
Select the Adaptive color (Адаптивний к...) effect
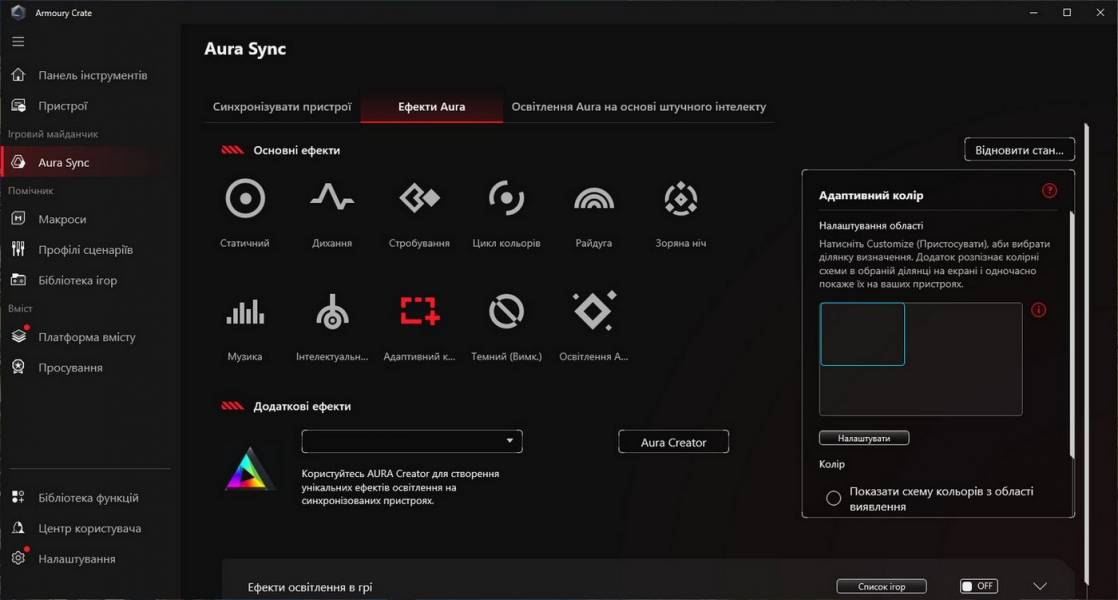click(x=419, y=311)
